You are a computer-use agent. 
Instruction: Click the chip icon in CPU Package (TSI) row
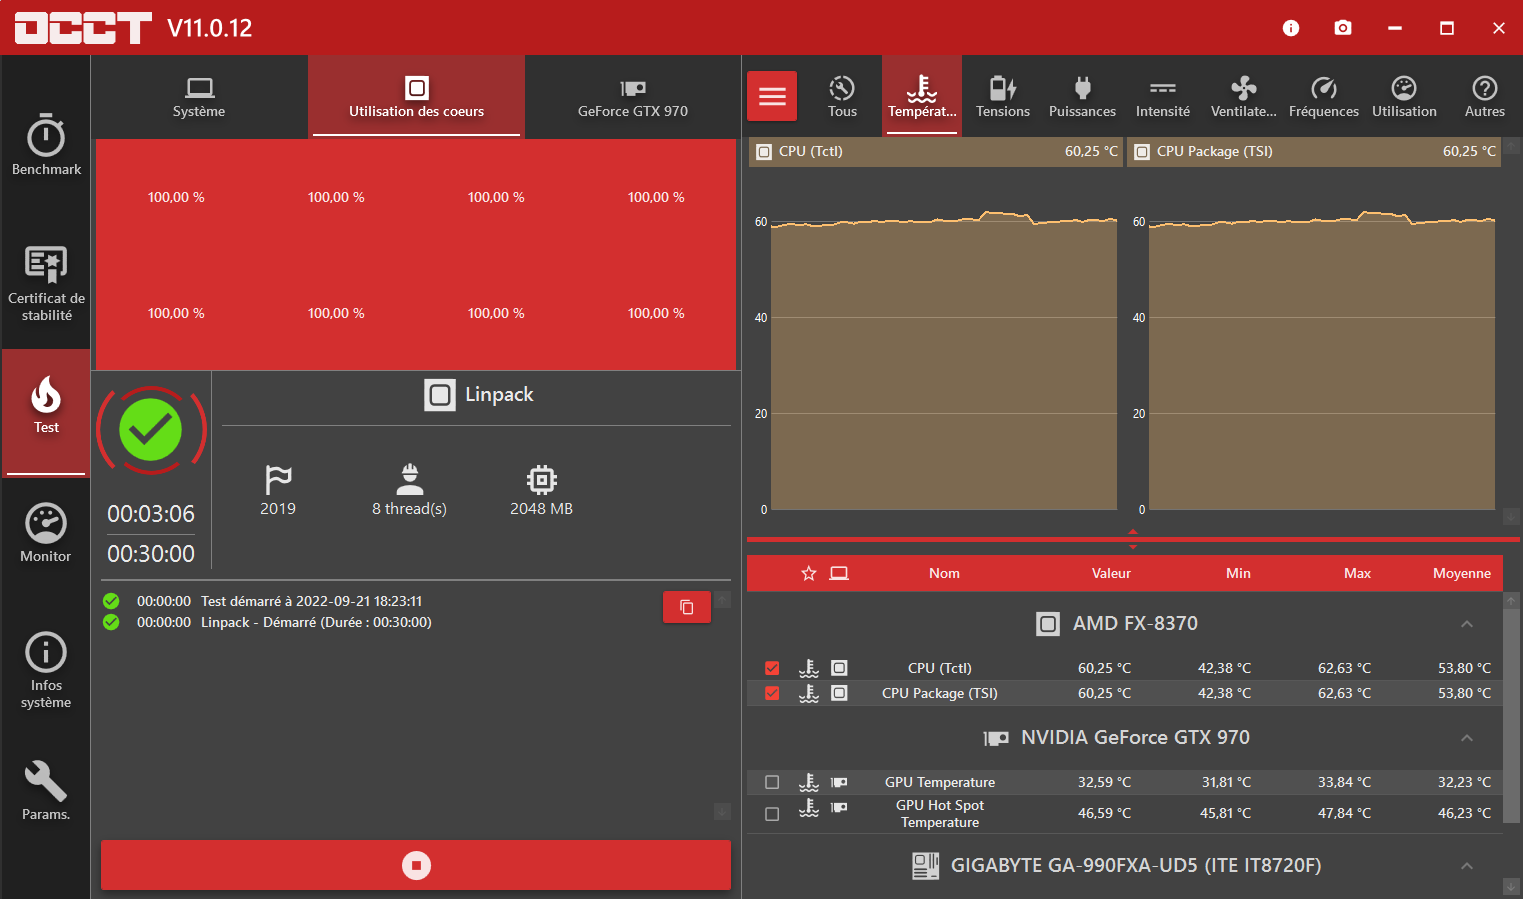839,693
